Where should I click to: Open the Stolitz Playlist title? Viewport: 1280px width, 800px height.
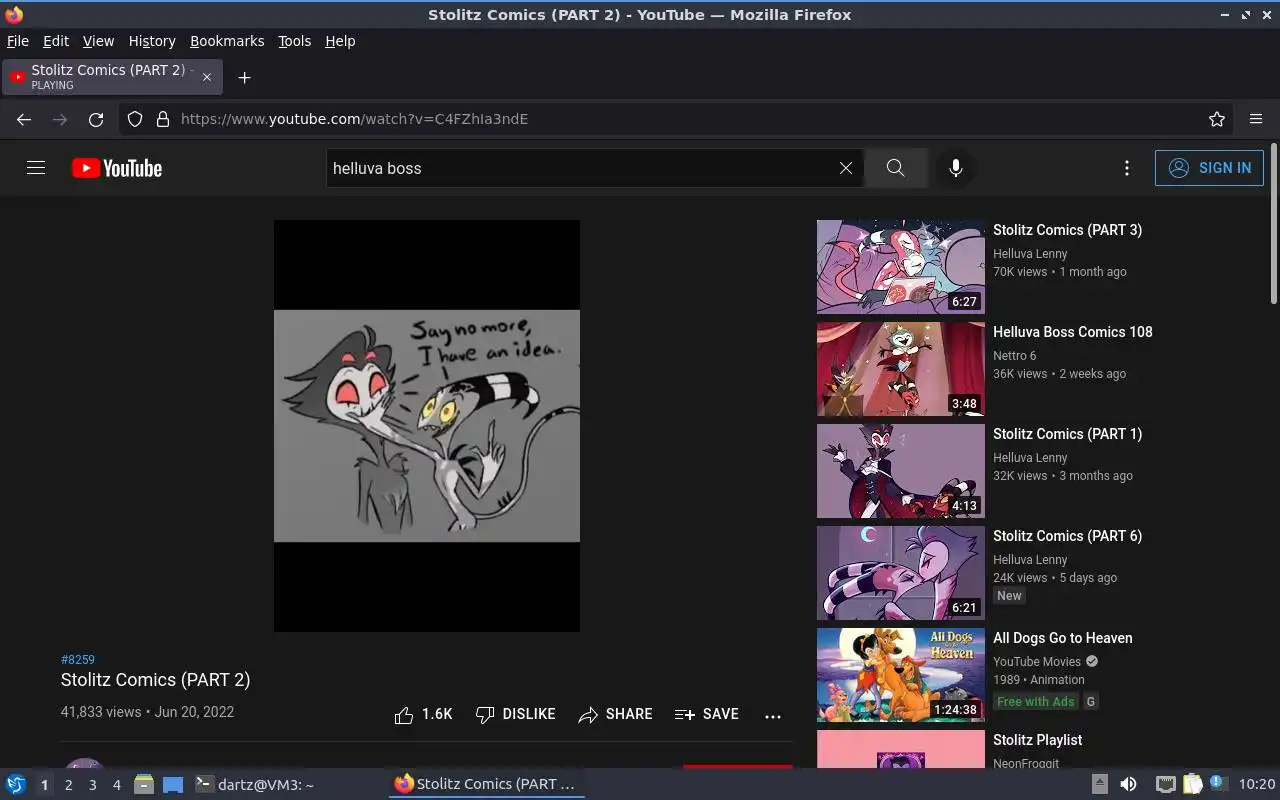[x=1037, y=740]
